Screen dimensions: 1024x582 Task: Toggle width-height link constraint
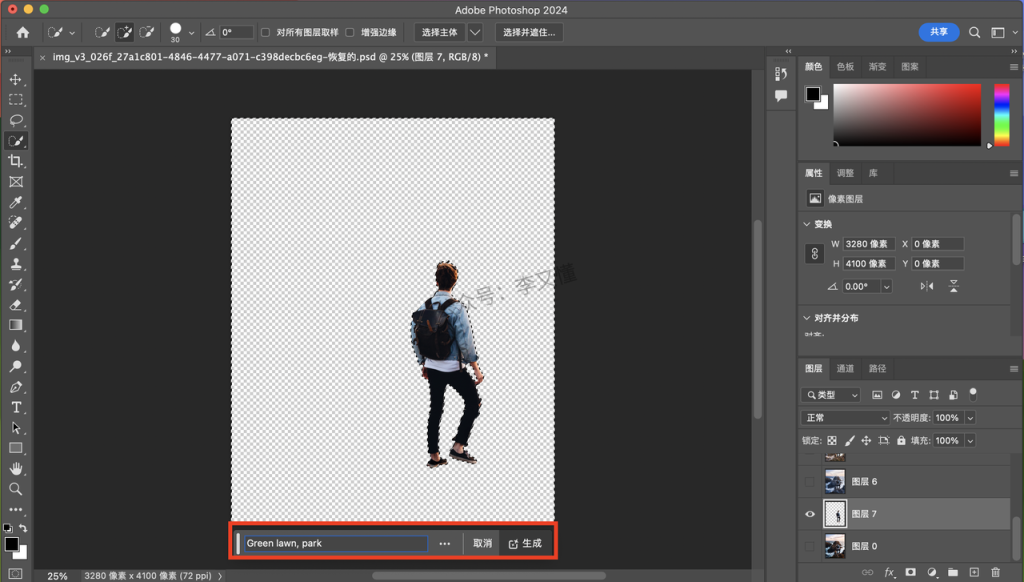coord(814,253)
